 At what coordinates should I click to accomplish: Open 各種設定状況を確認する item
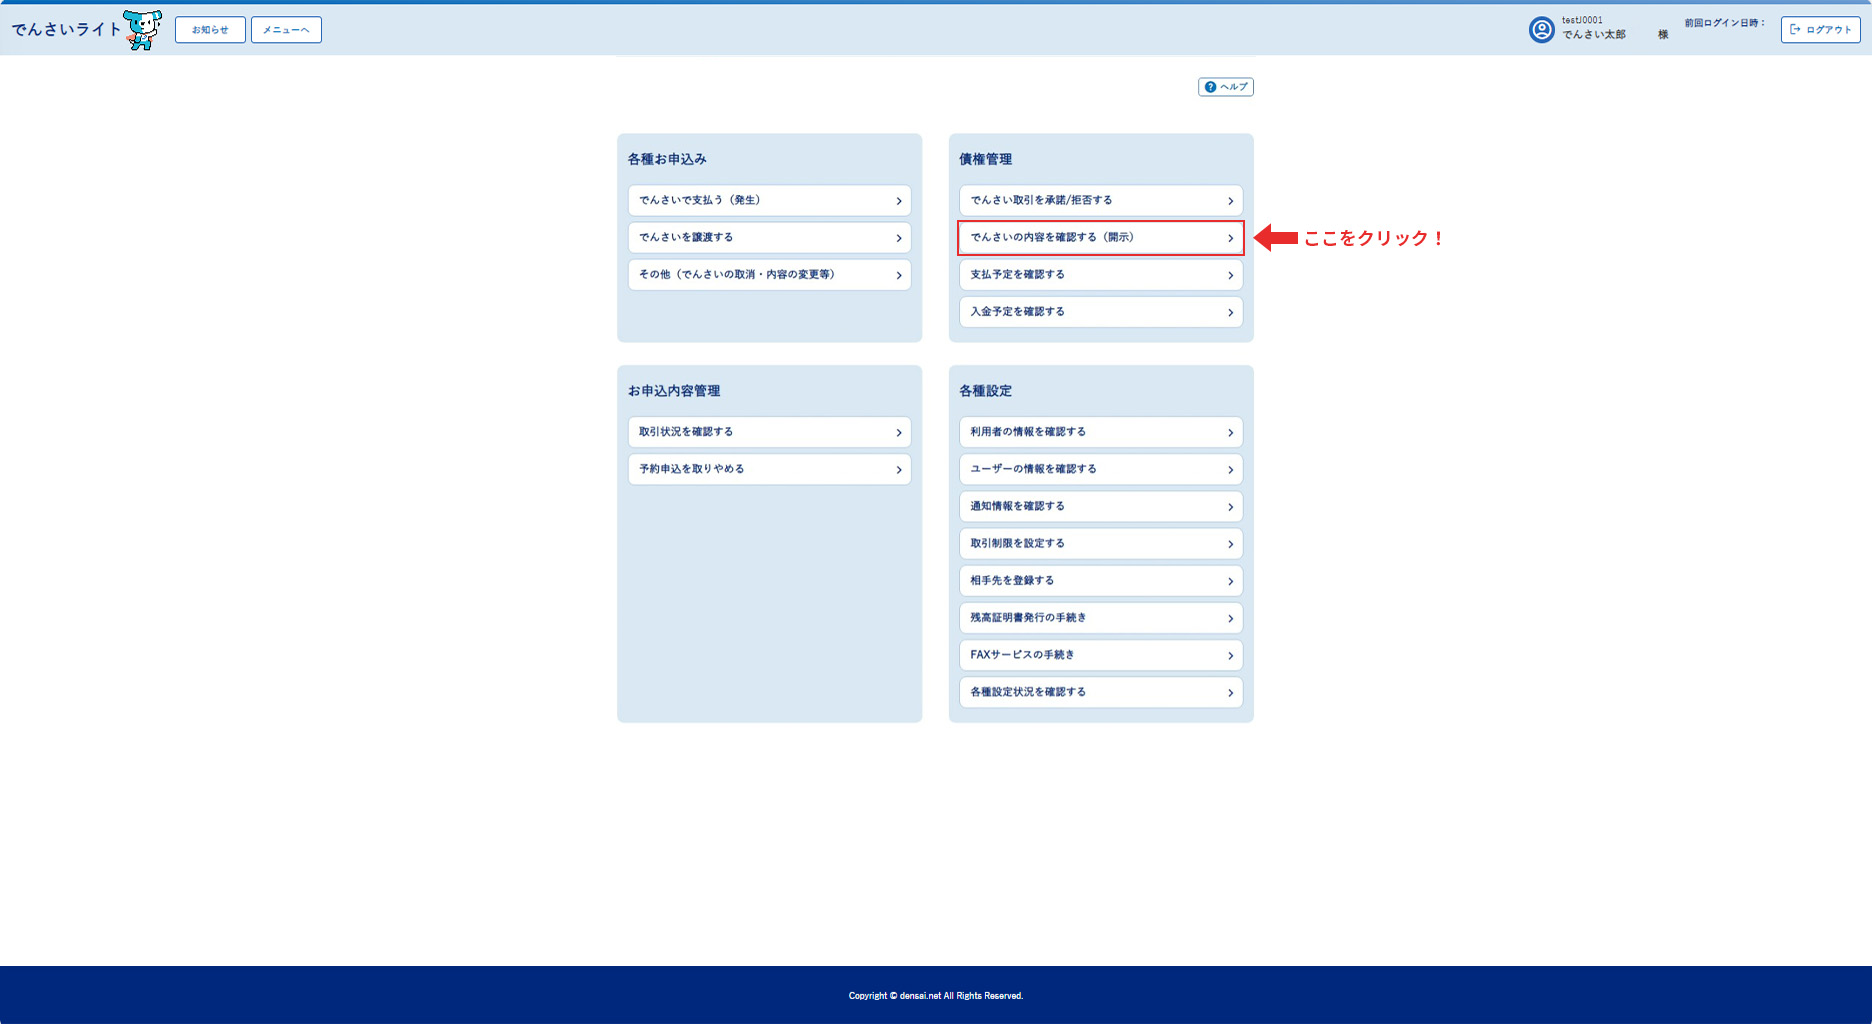[x=1101, y=692]
